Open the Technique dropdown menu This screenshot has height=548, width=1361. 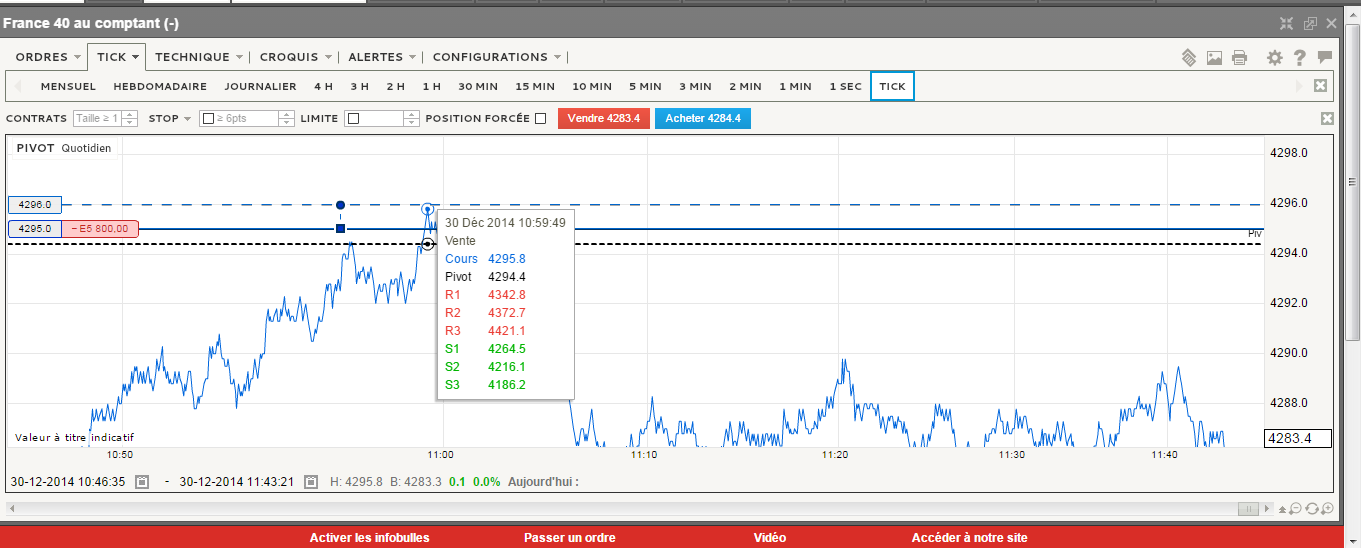coord(198,57)
